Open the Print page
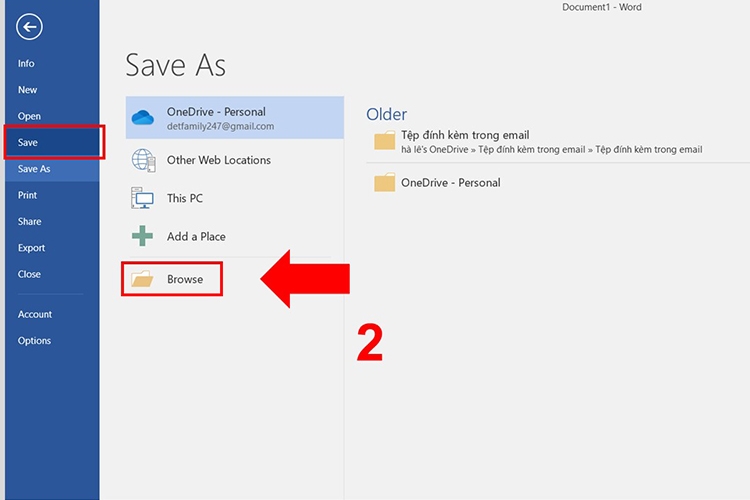This screenshot has height=500, width=750. click(52, 195)
